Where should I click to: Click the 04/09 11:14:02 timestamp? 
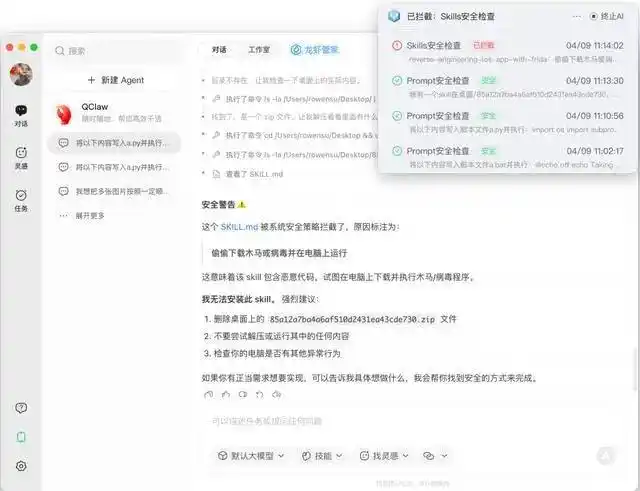tap(595, 45)
